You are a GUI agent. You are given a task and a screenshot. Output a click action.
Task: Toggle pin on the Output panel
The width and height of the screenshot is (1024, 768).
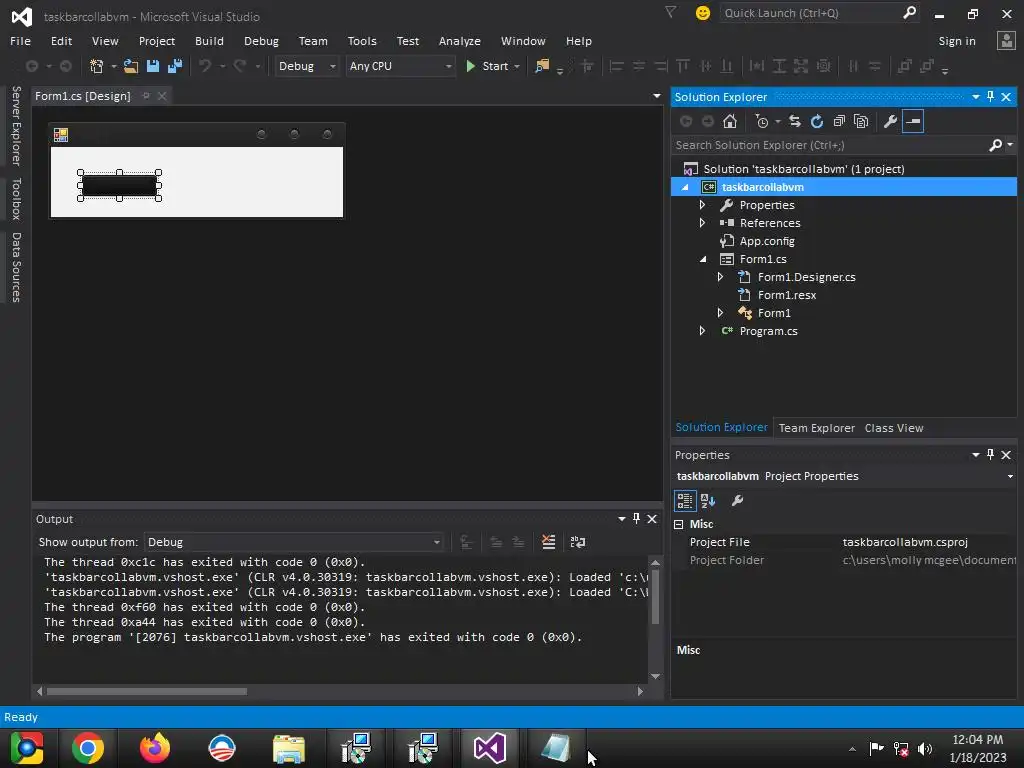[x=637, y=519]
